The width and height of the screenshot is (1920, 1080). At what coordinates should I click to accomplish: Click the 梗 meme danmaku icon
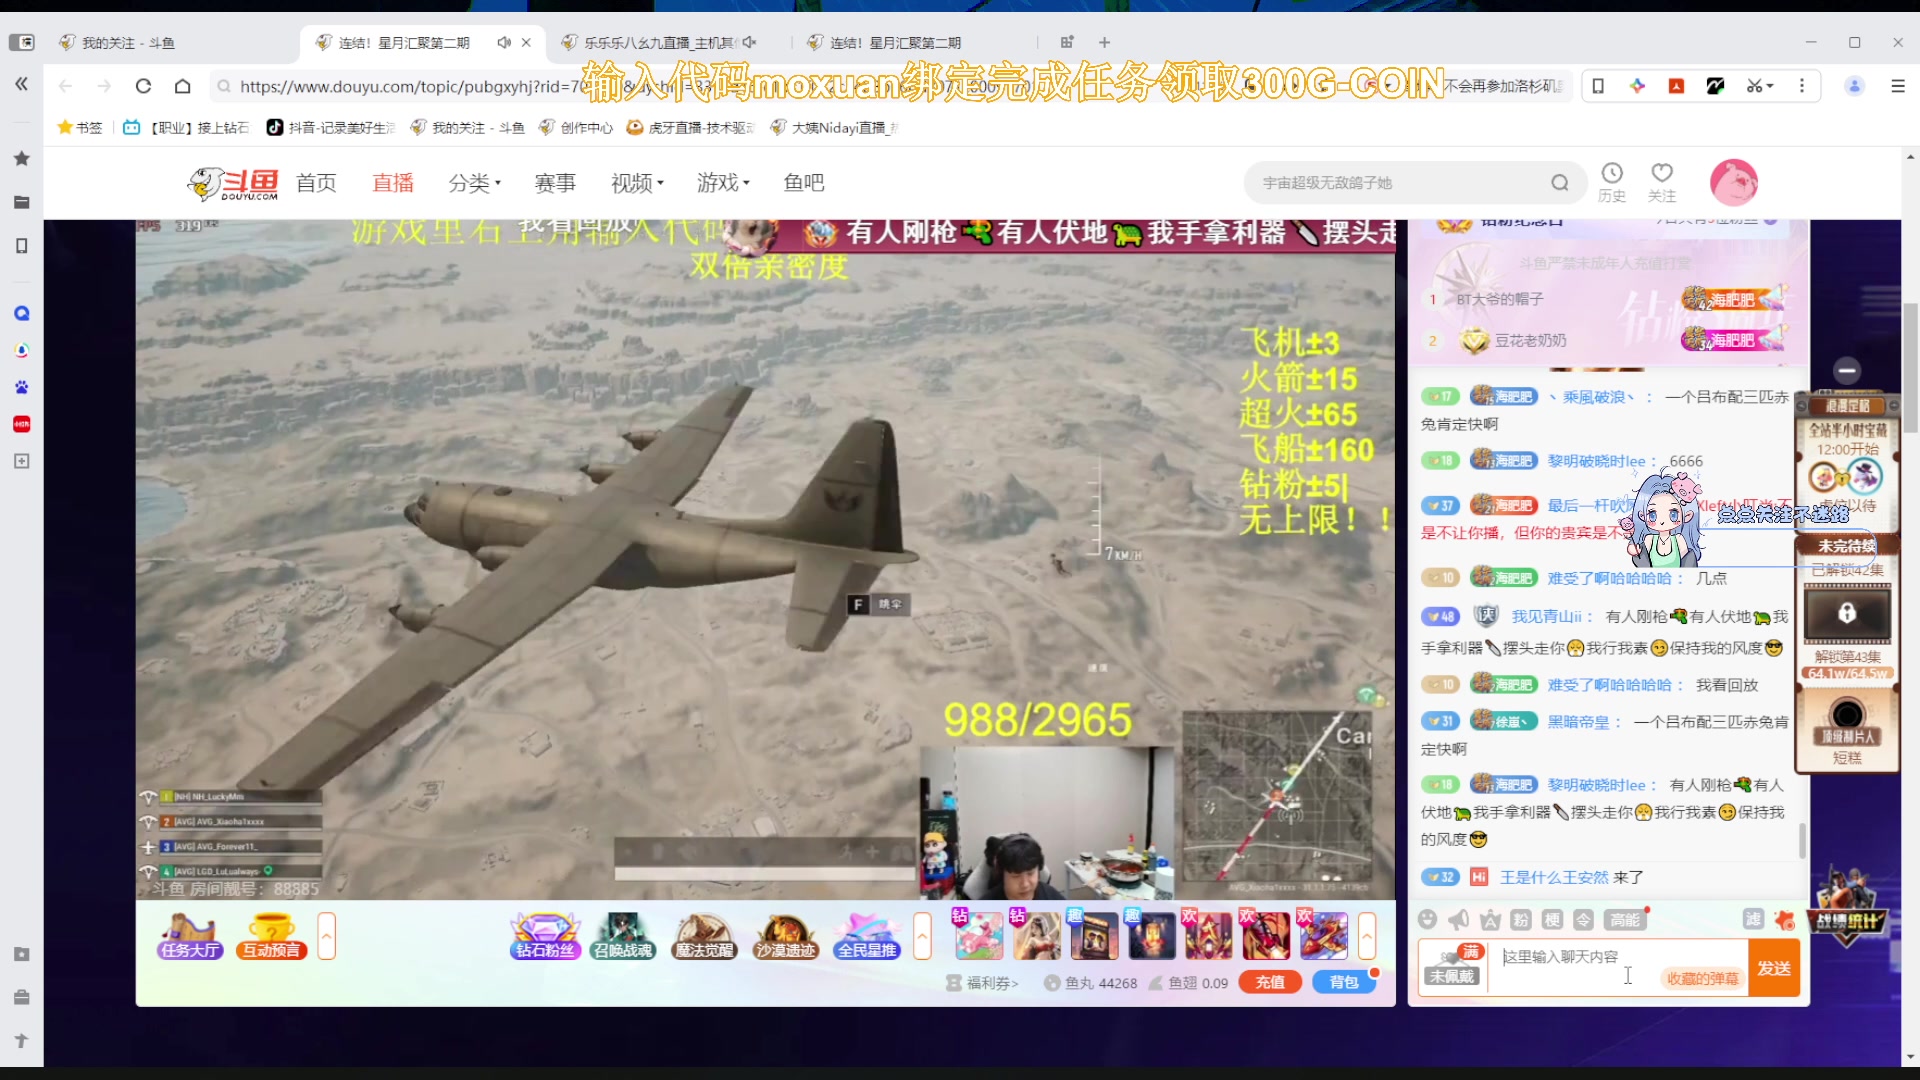point(1552,919)
